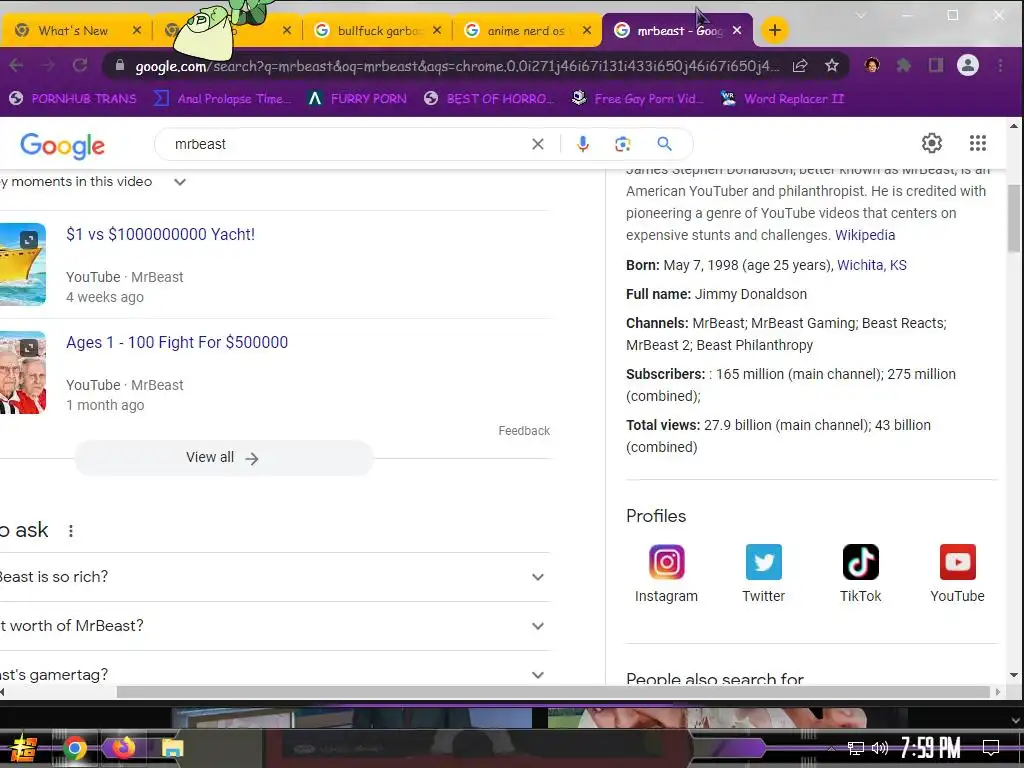This screenshot has height=768, width=1024.
Task: Read the 'Subscribers:' fact line
Action: (790, 385)
